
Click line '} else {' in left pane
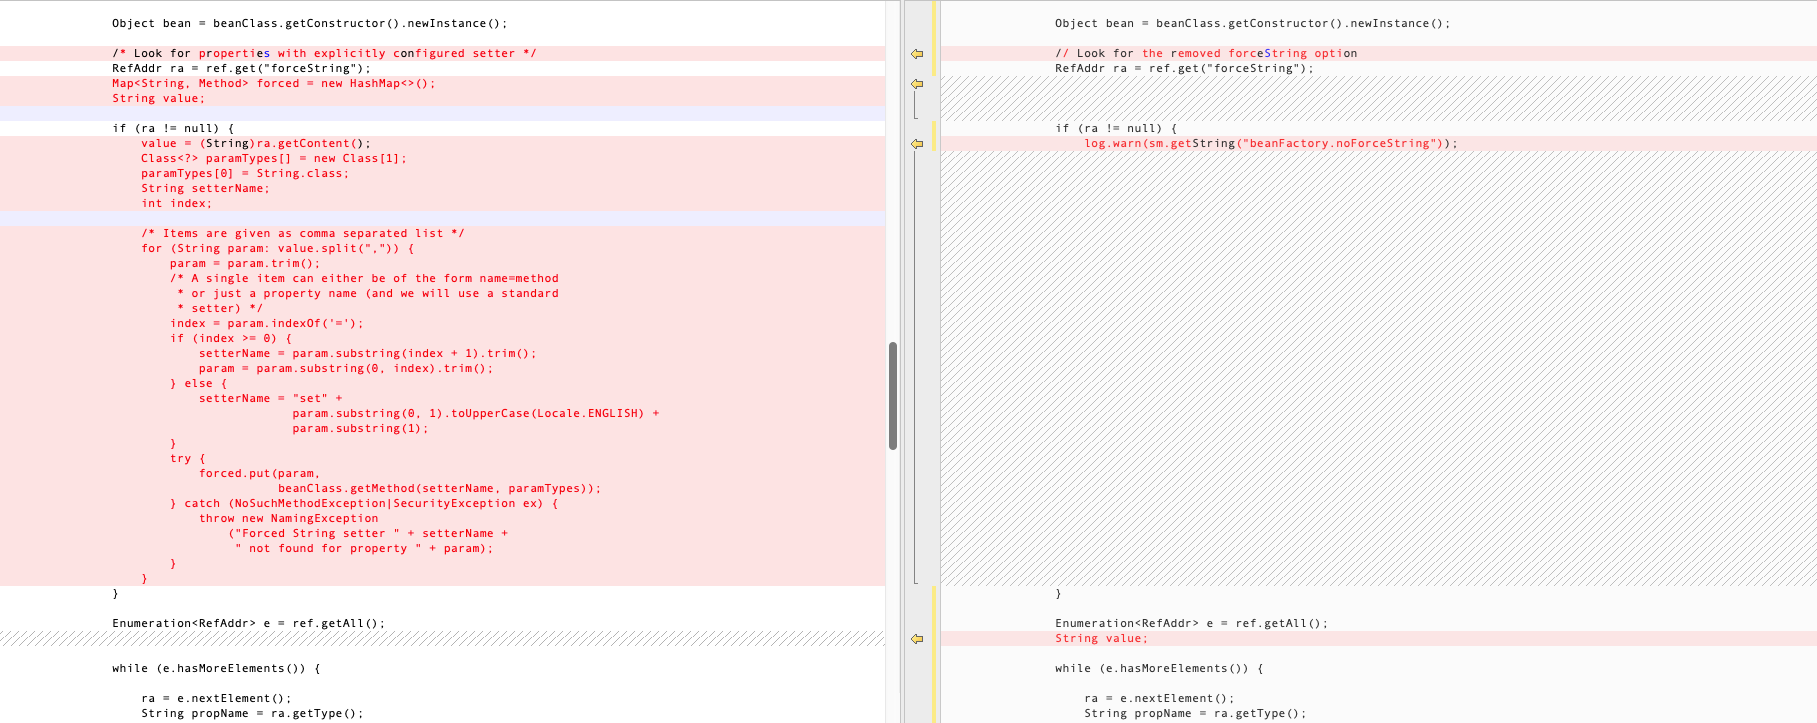click(x=199, y=384)
